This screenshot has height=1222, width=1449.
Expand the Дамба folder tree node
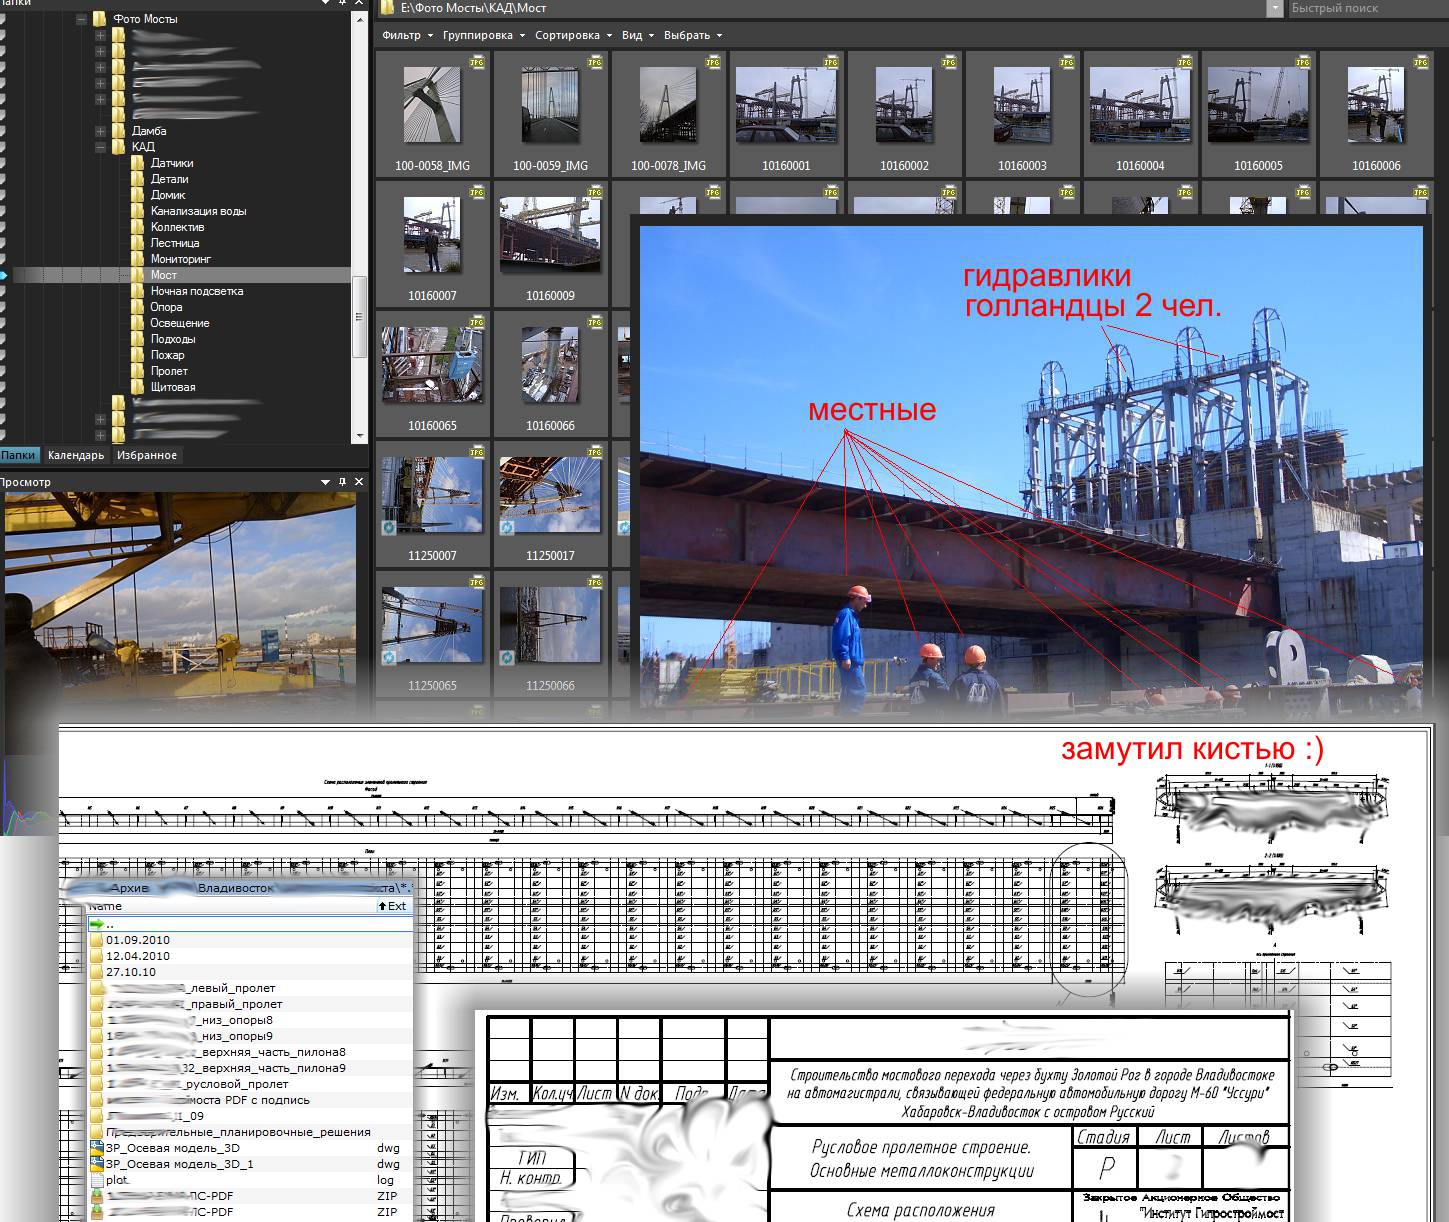[x=101, y=131]
